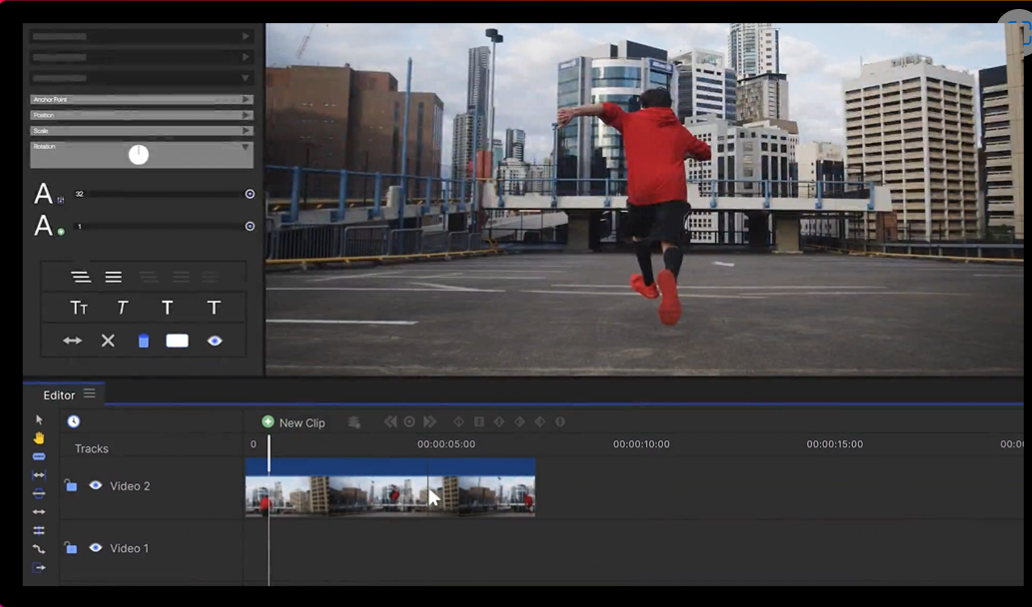Select the bracketed double-arrow ripple tool

(x=39, y=475)
